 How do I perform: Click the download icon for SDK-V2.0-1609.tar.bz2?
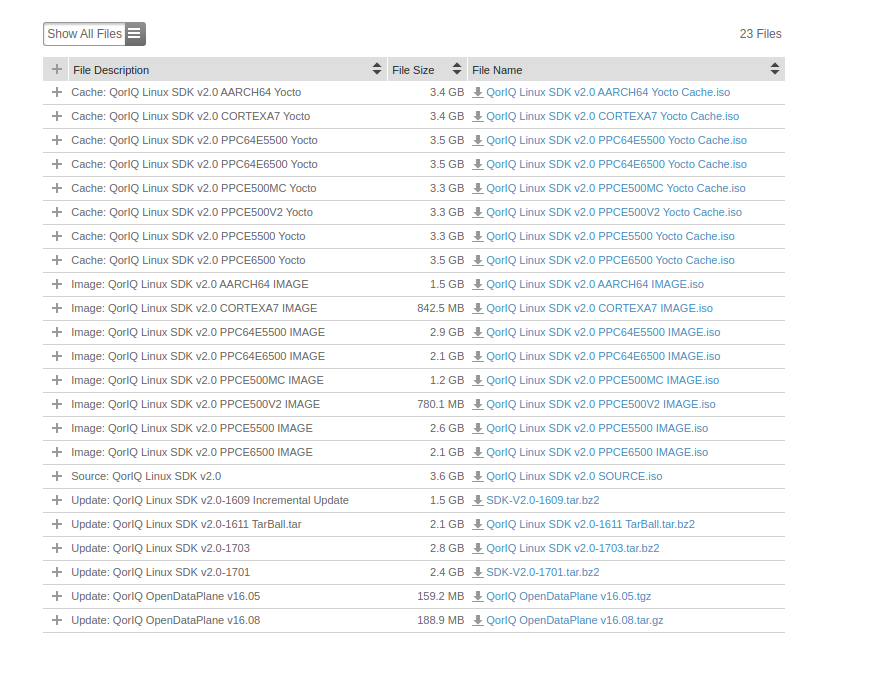(x=479, y=500)
